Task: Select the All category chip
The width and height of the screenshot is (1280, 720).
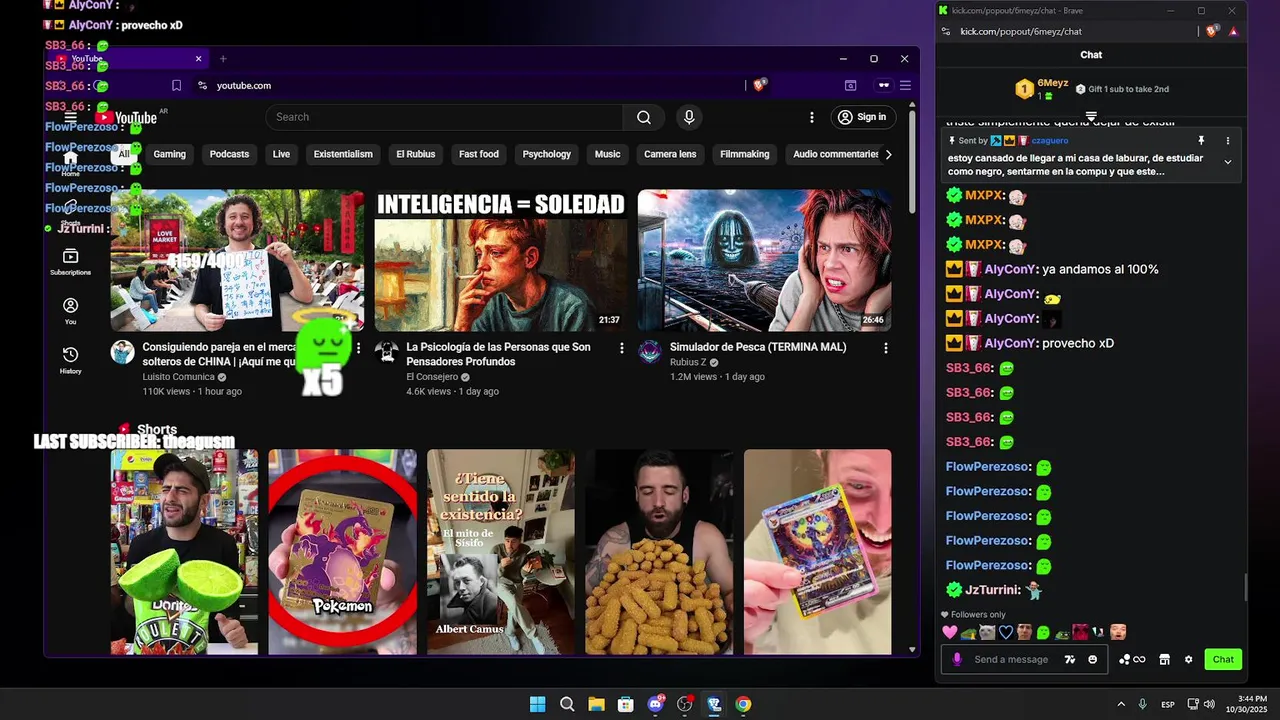Action: pyautogui.click(x=124, y=154)
